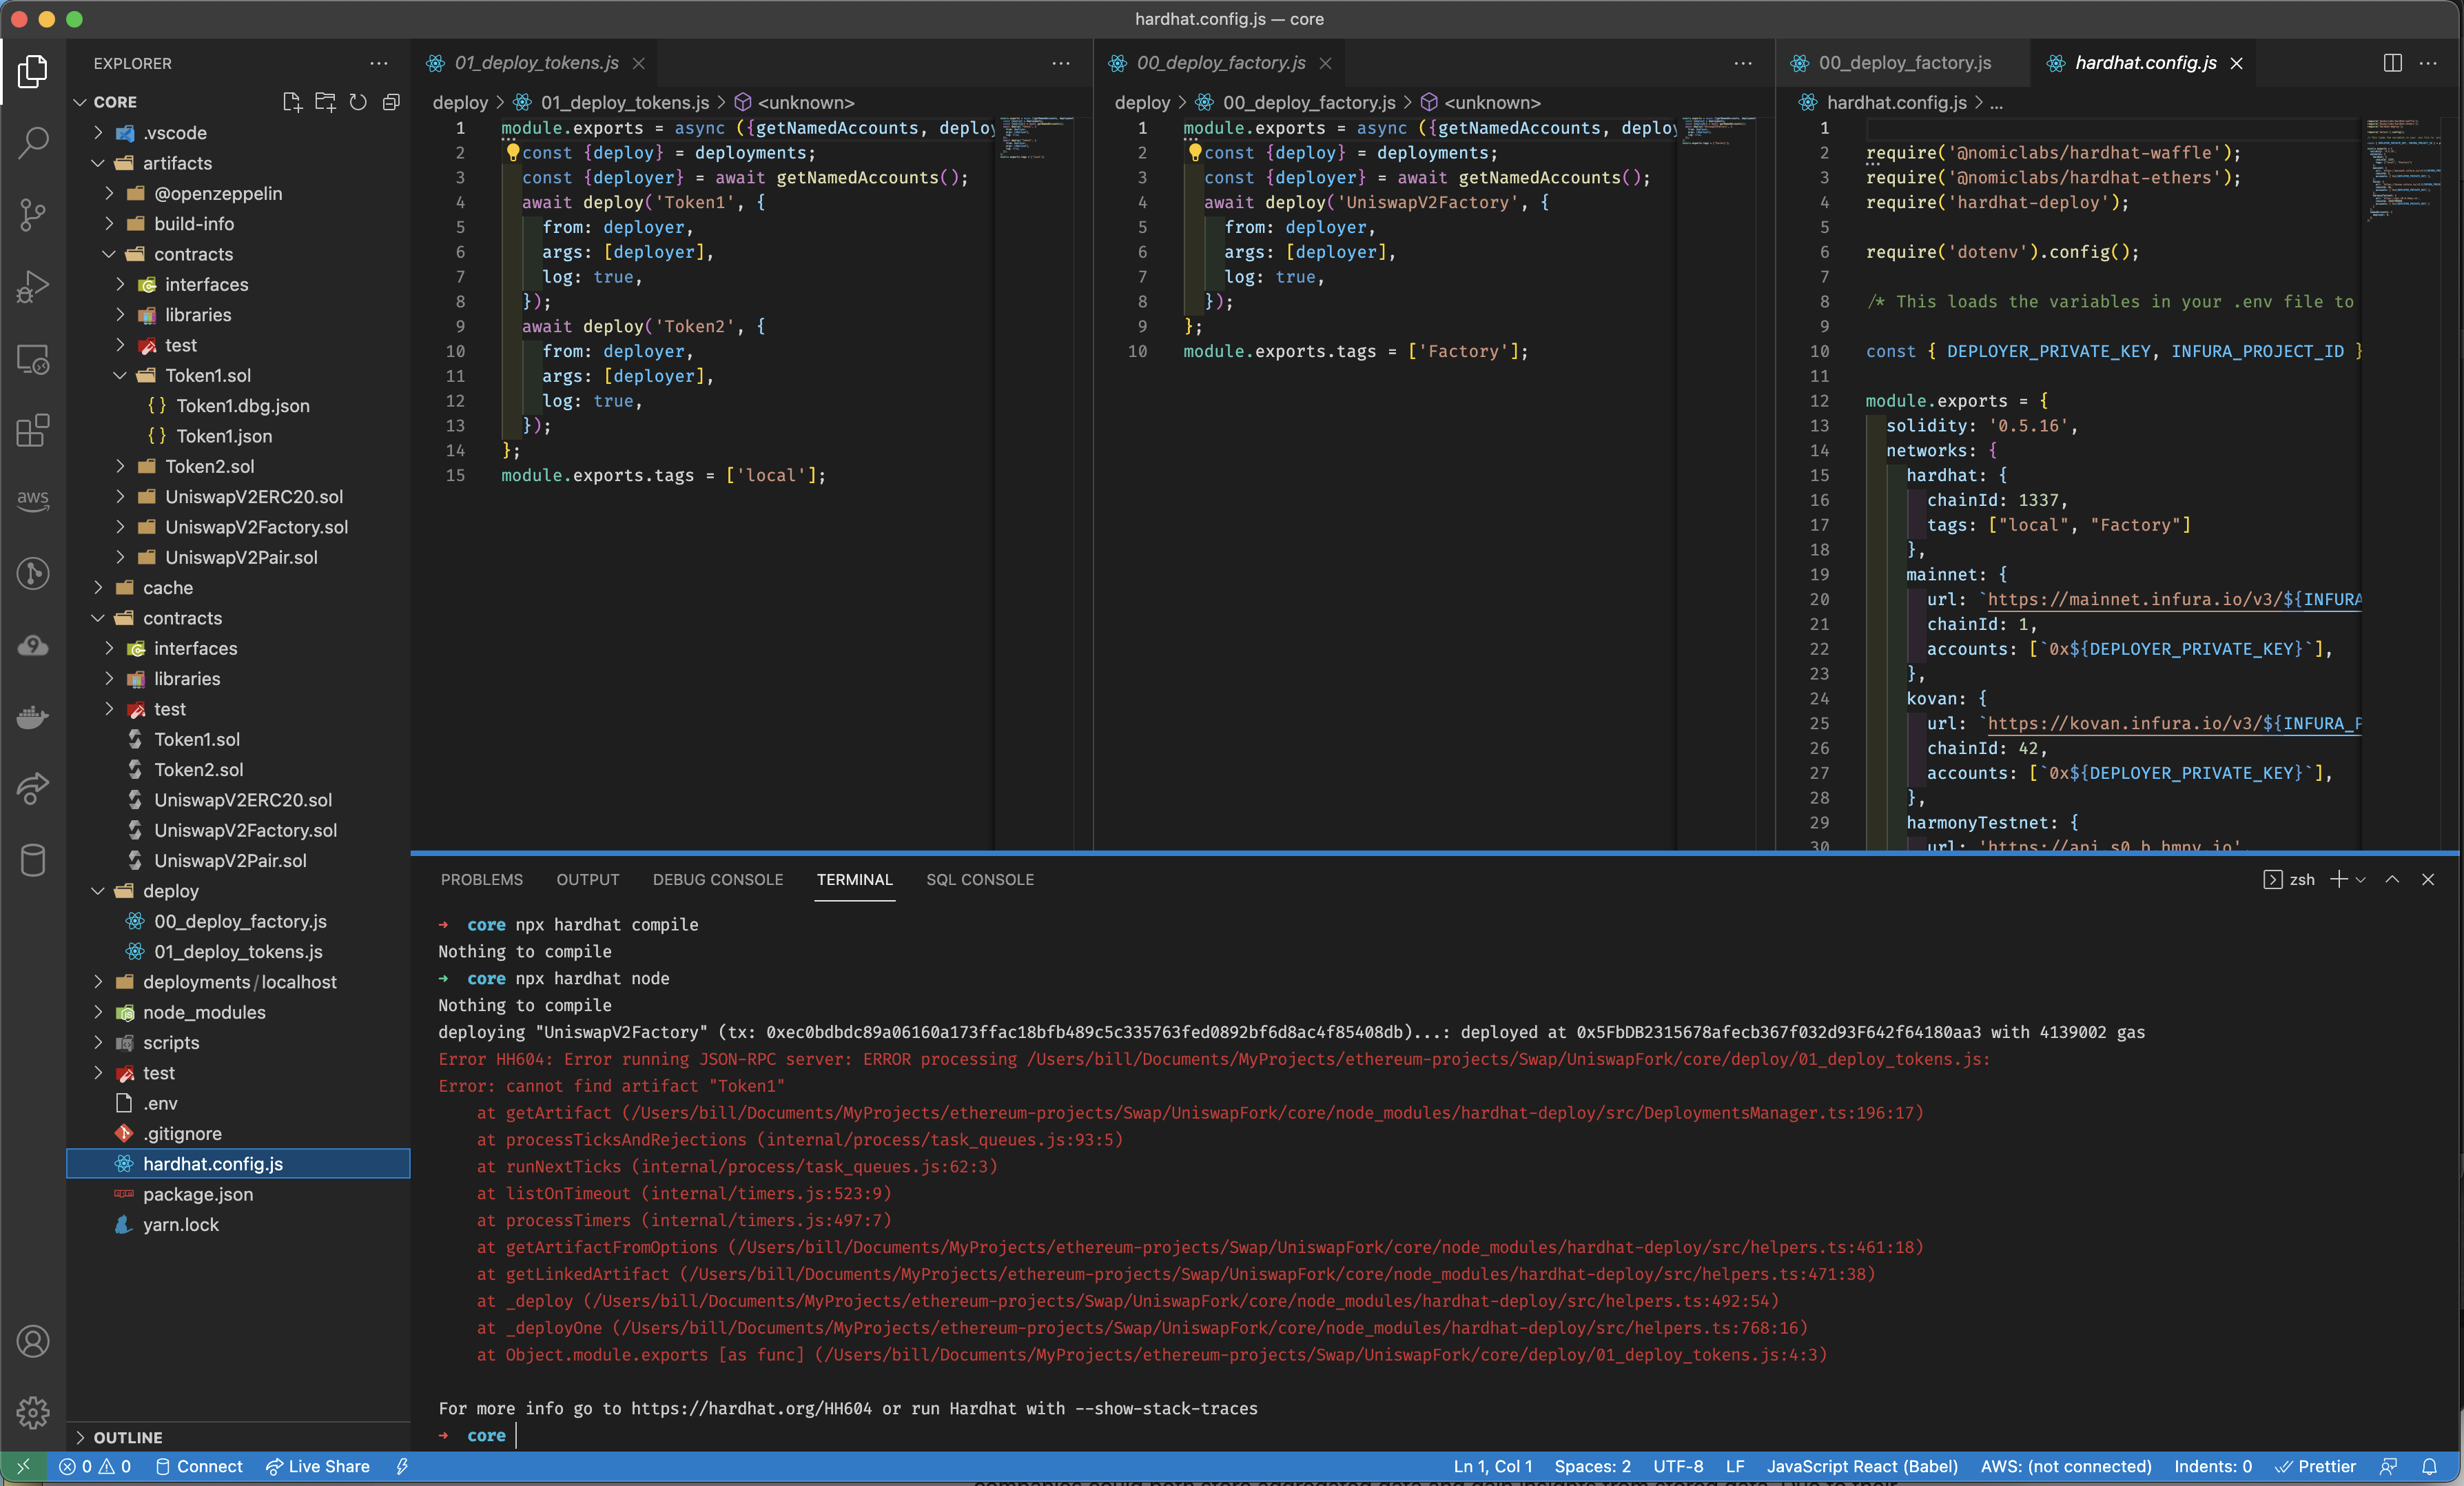This screenshot has width=2464, height=1486.
Task: Switch to the DEBUG CONSOLE tab
Action: pyautogui.click(x=717, y=880)
